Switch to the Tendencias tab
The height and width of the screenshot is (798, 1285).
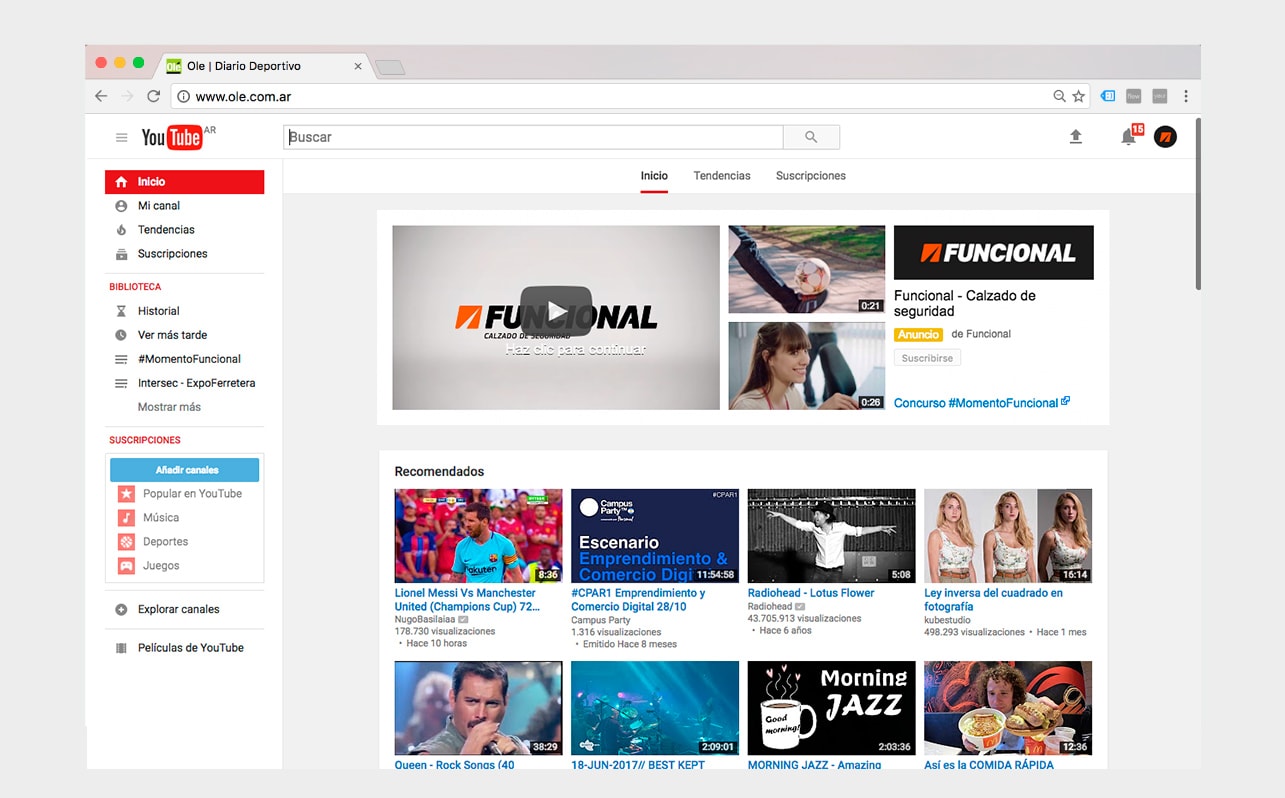point(722,176)
